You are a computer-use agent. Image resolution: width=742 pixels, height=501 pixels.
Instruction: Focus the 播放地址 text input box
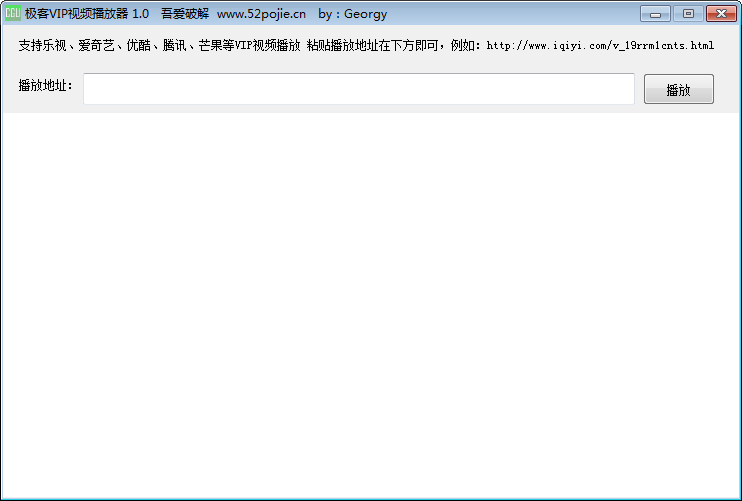358,89
